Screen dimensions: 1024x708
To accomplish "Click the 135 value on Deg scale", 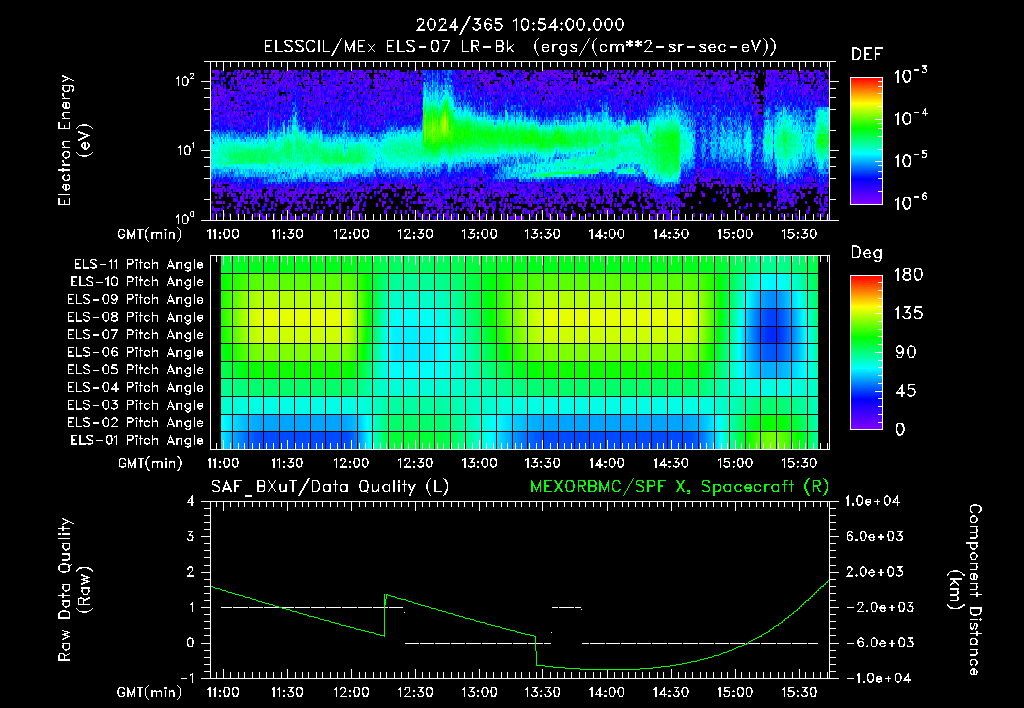I will point(908,314).
